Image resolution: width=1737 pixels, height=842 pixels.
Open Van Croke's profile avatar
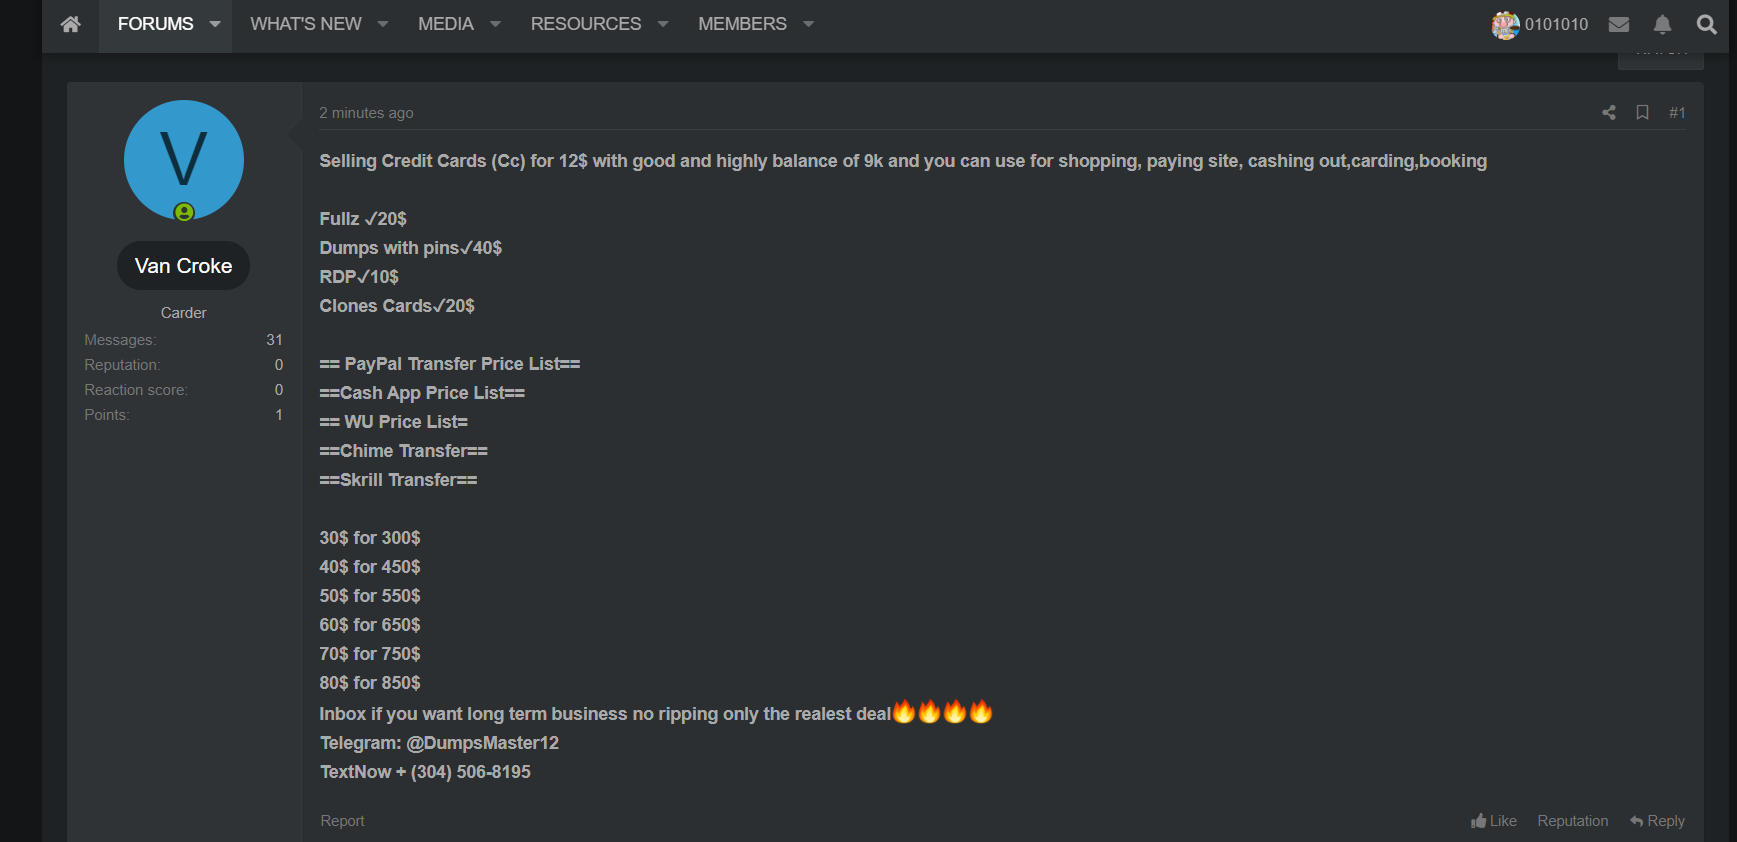pos(184,160)
